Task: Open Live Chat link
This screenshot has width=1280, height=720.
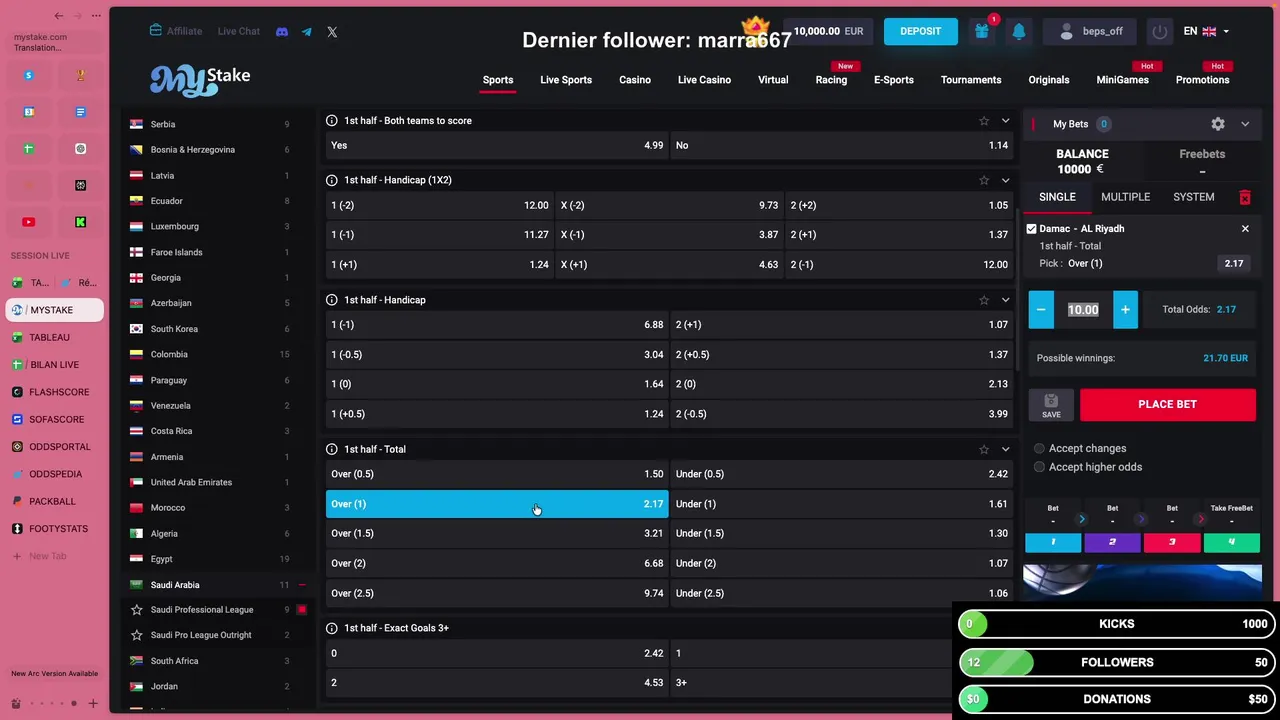Action: 239,31
